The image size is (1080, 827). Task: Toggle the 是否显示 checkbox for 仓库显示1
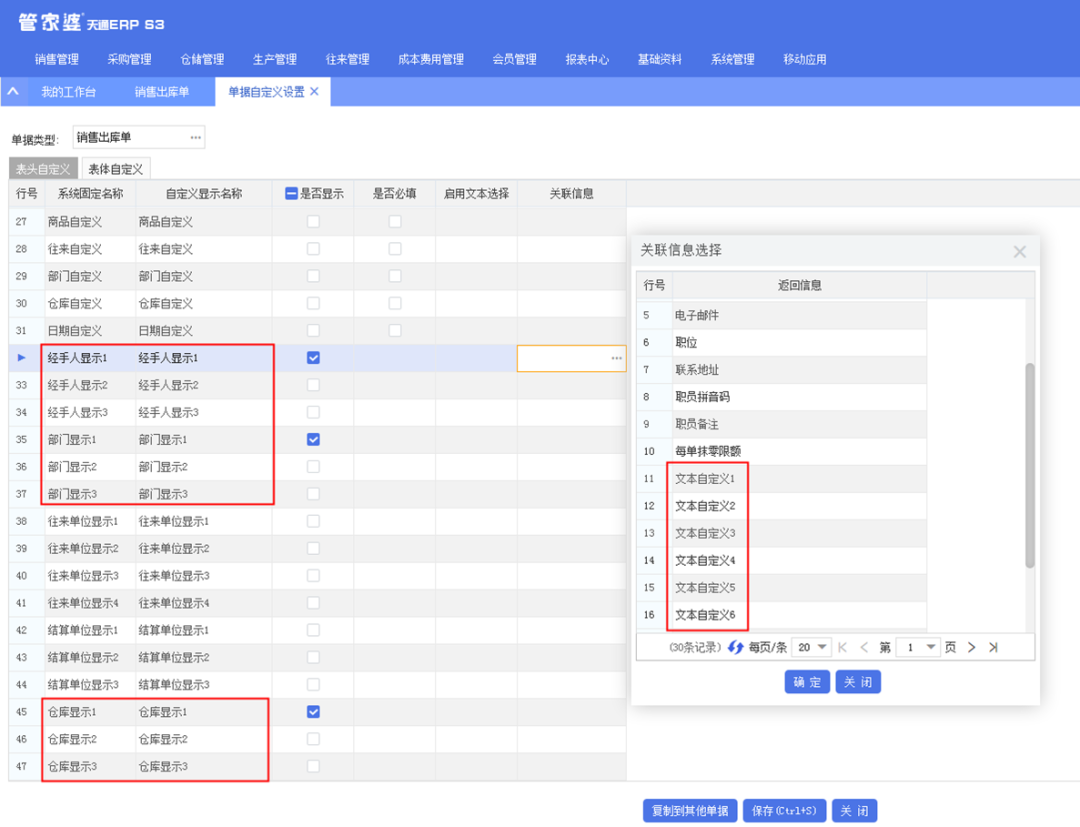[x=313, y=712]
